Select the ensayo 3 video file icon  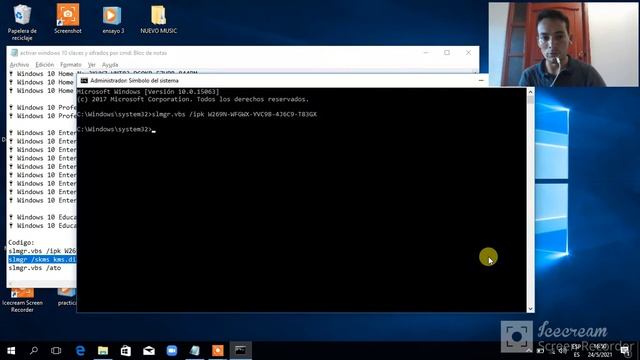tap(113, 20)
